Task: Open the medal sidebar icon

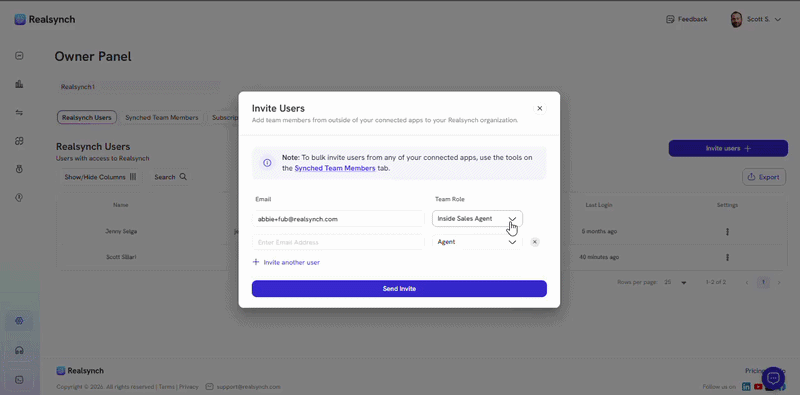Action: pos(19,169)
